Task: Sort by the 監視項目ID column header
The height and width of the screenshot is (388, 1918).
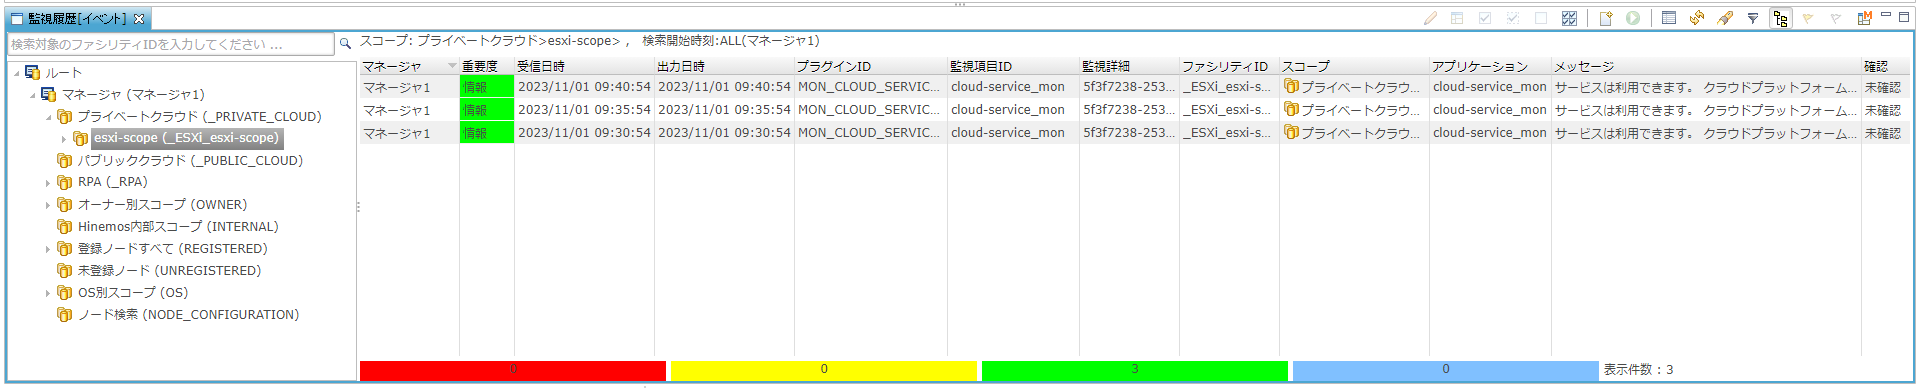Action: click(1014, 66)
